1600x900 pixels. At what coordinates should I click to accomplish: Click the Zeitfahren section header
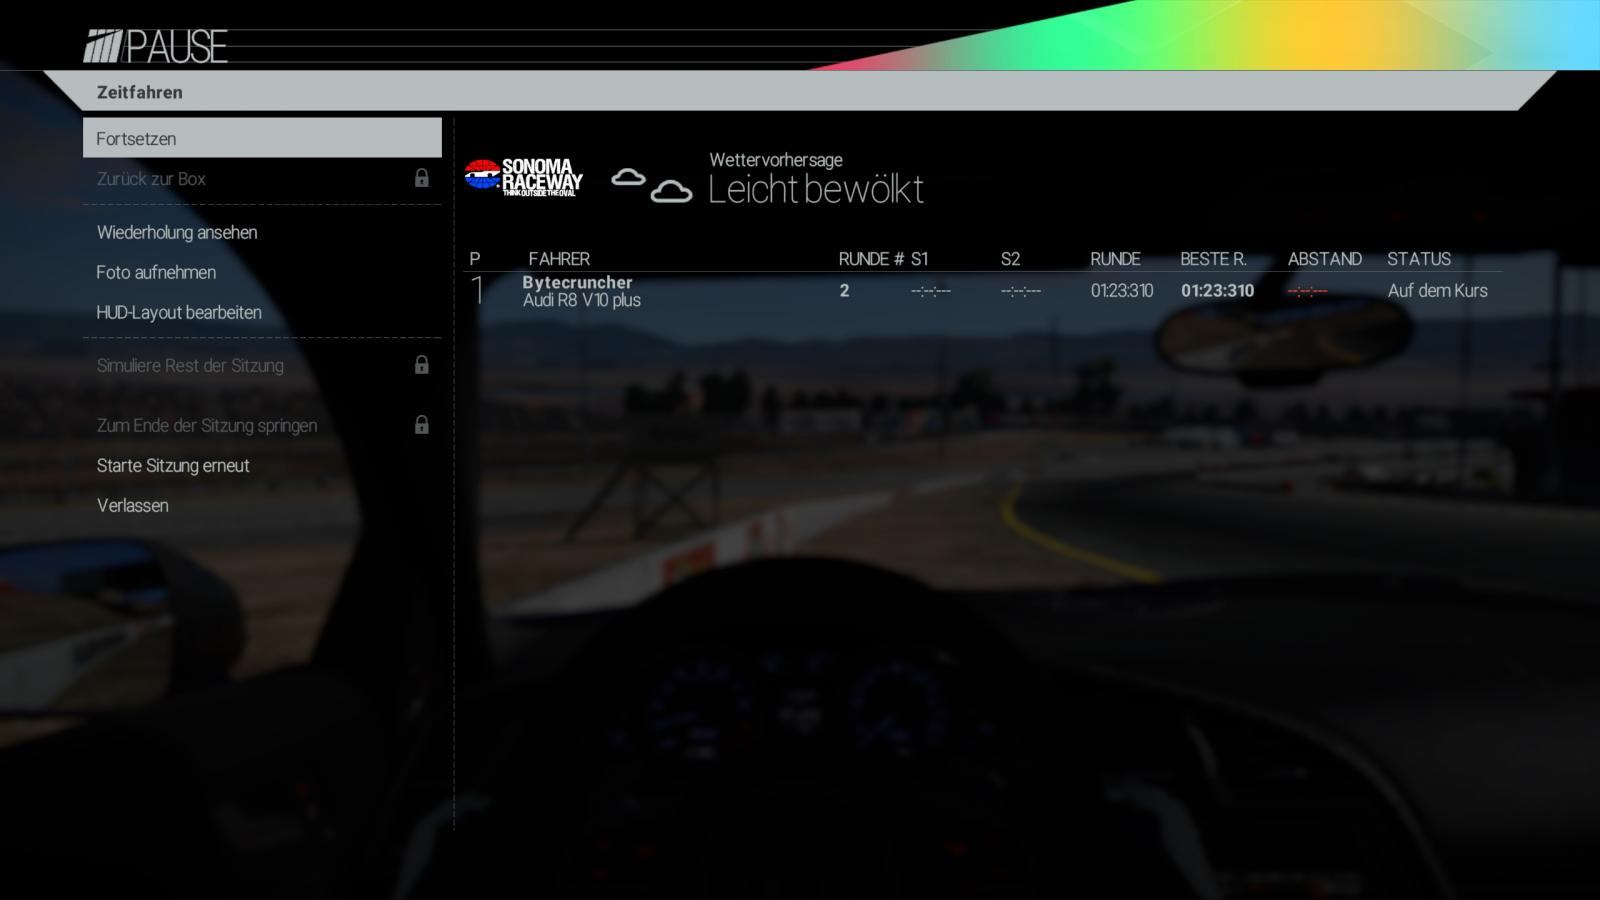point(140,92)
